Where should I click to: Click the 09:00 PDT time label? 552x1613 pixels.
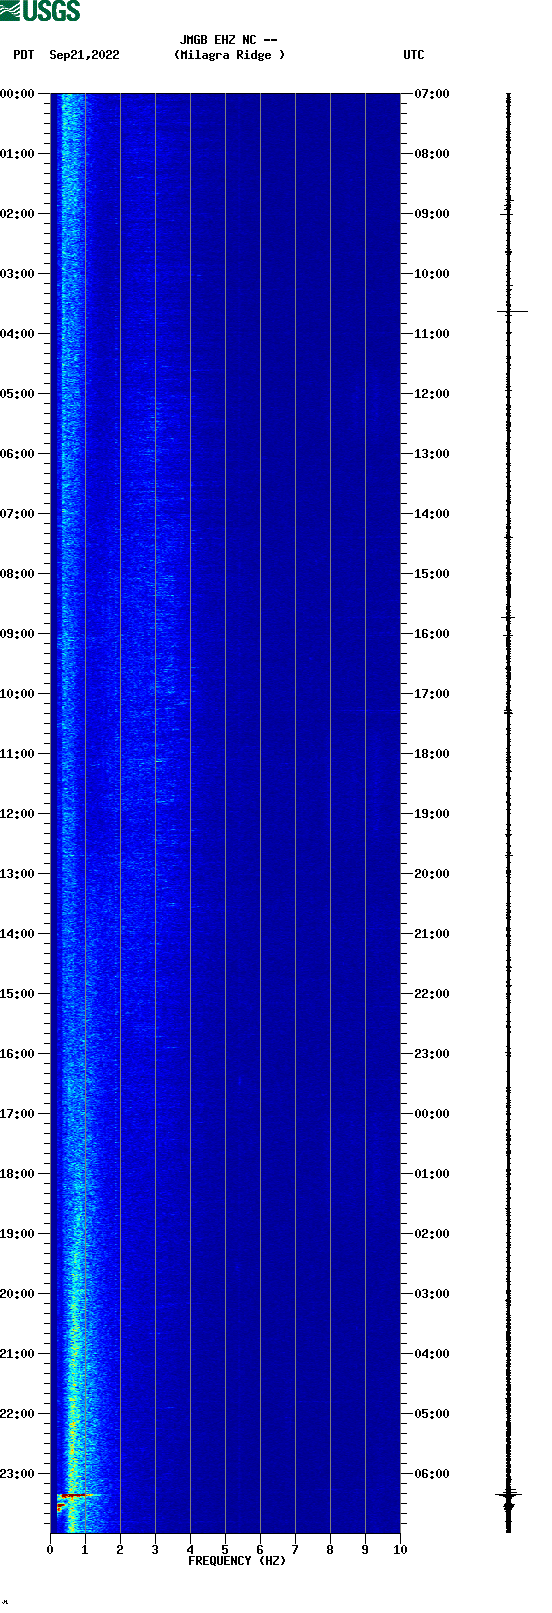(x=17, y=634)
